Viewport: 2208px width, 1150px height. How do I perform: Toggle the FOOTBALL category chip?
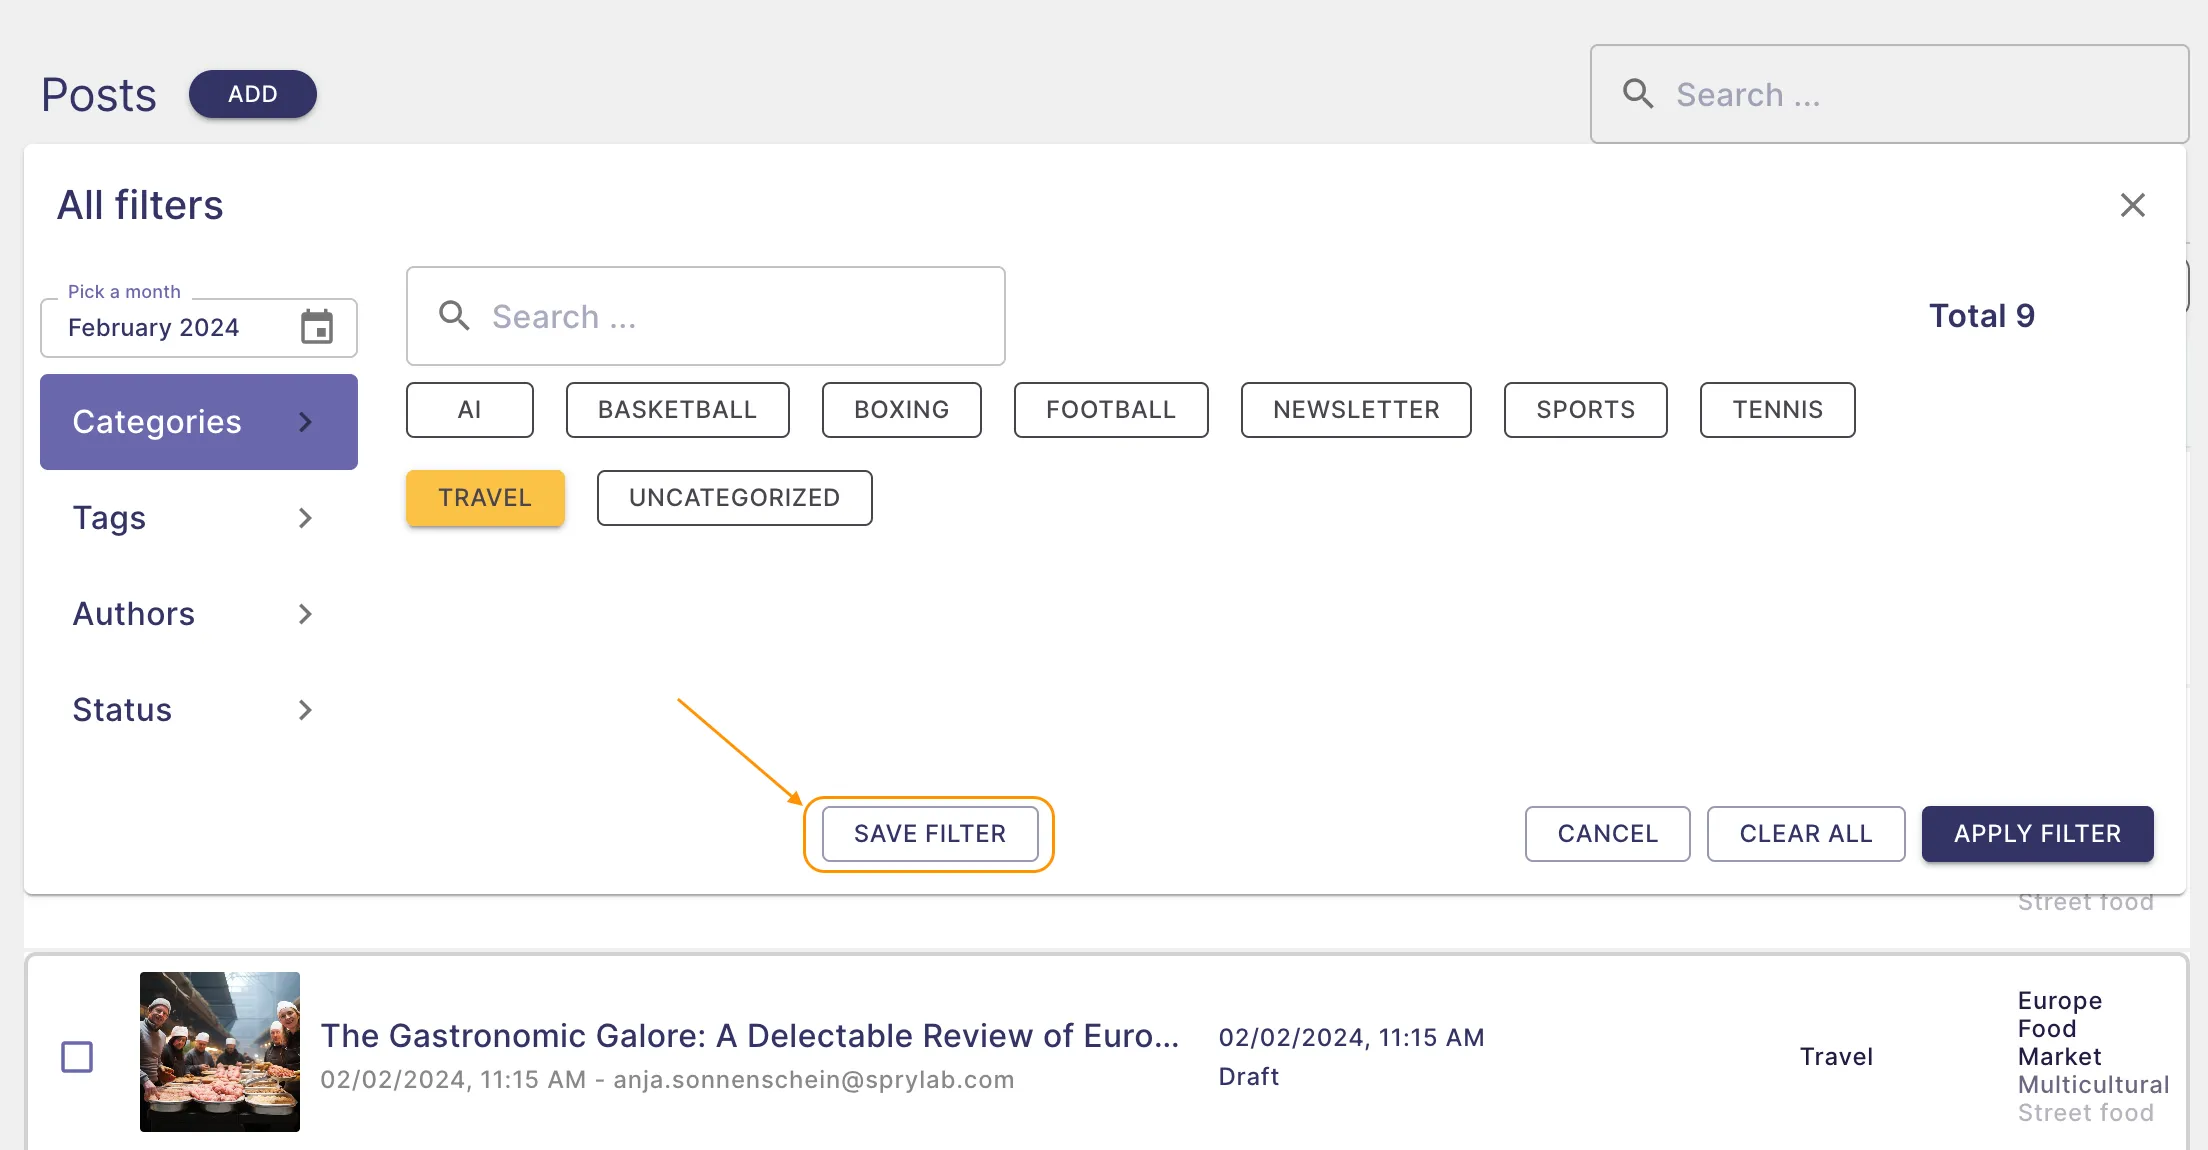point(1111,410)
